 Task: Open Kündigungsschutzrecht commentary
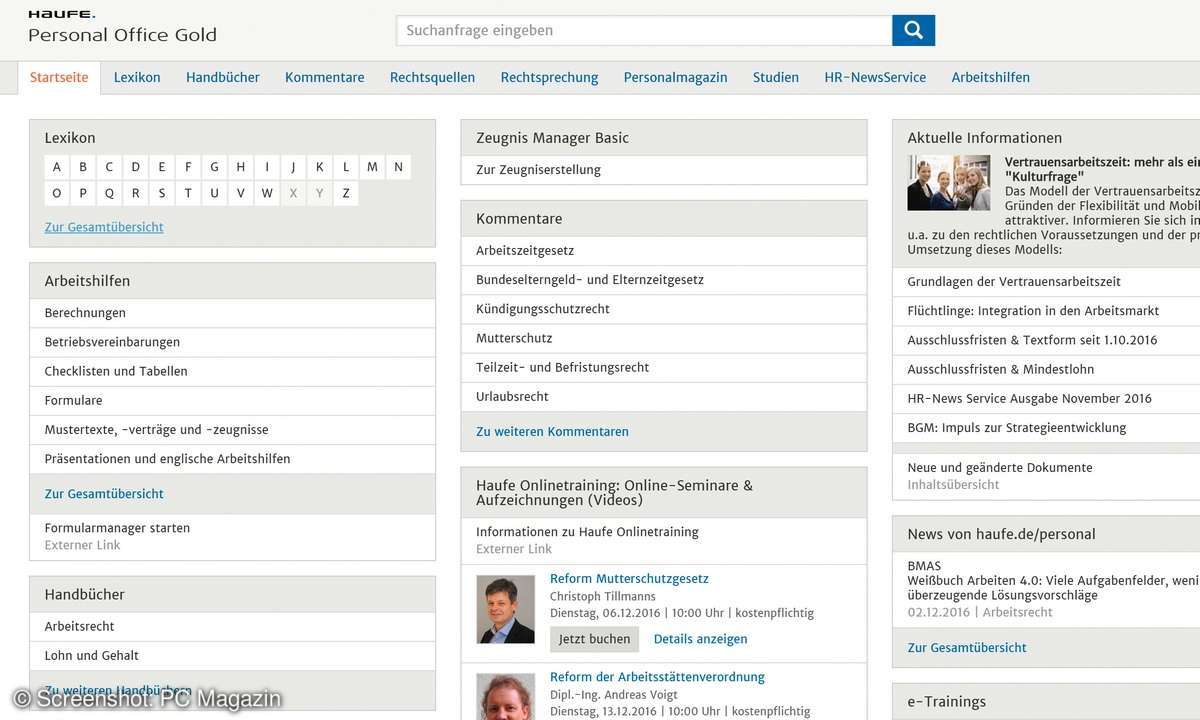click(664, 309)
